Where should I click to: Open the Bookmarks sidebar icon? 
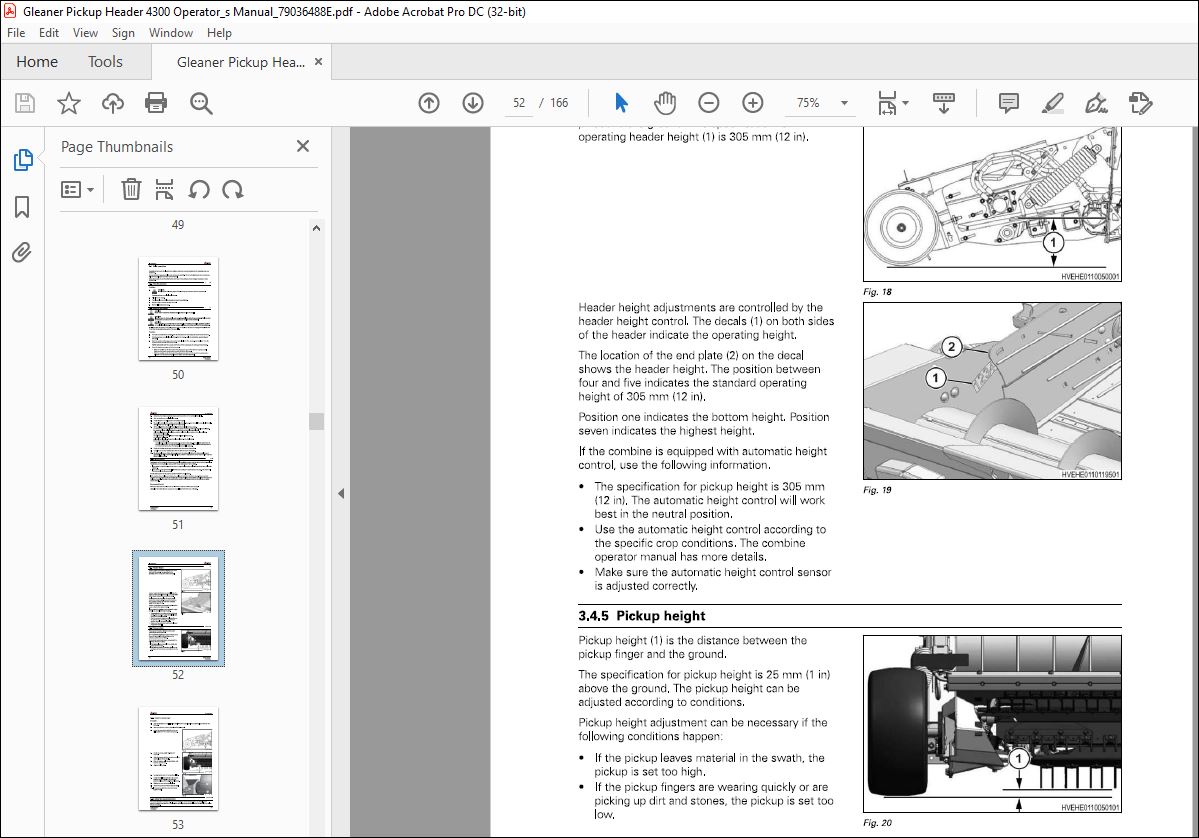point(22,206)
